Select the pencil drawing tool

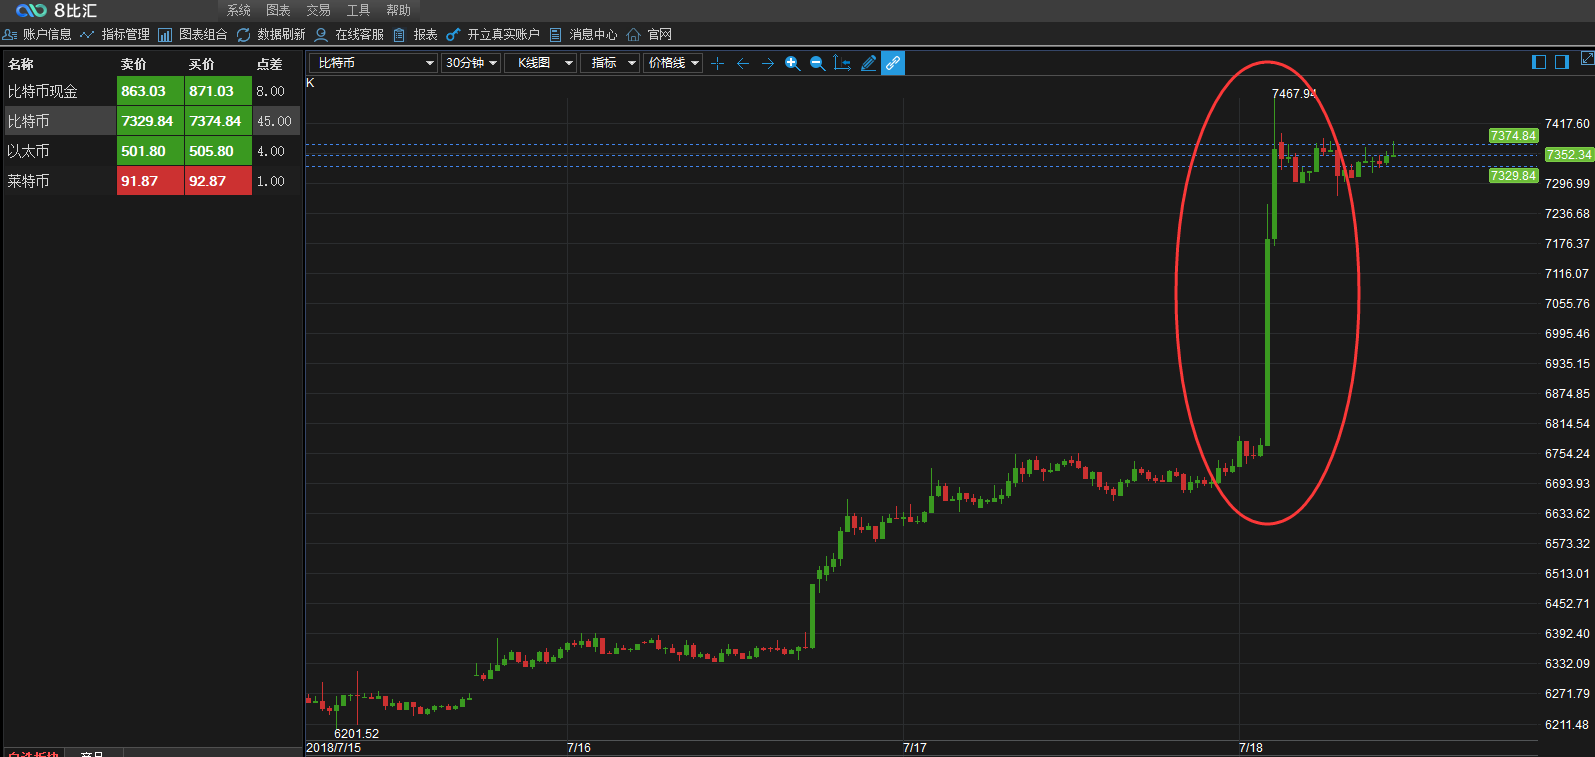pyautogui.click(x=868, y=63)
